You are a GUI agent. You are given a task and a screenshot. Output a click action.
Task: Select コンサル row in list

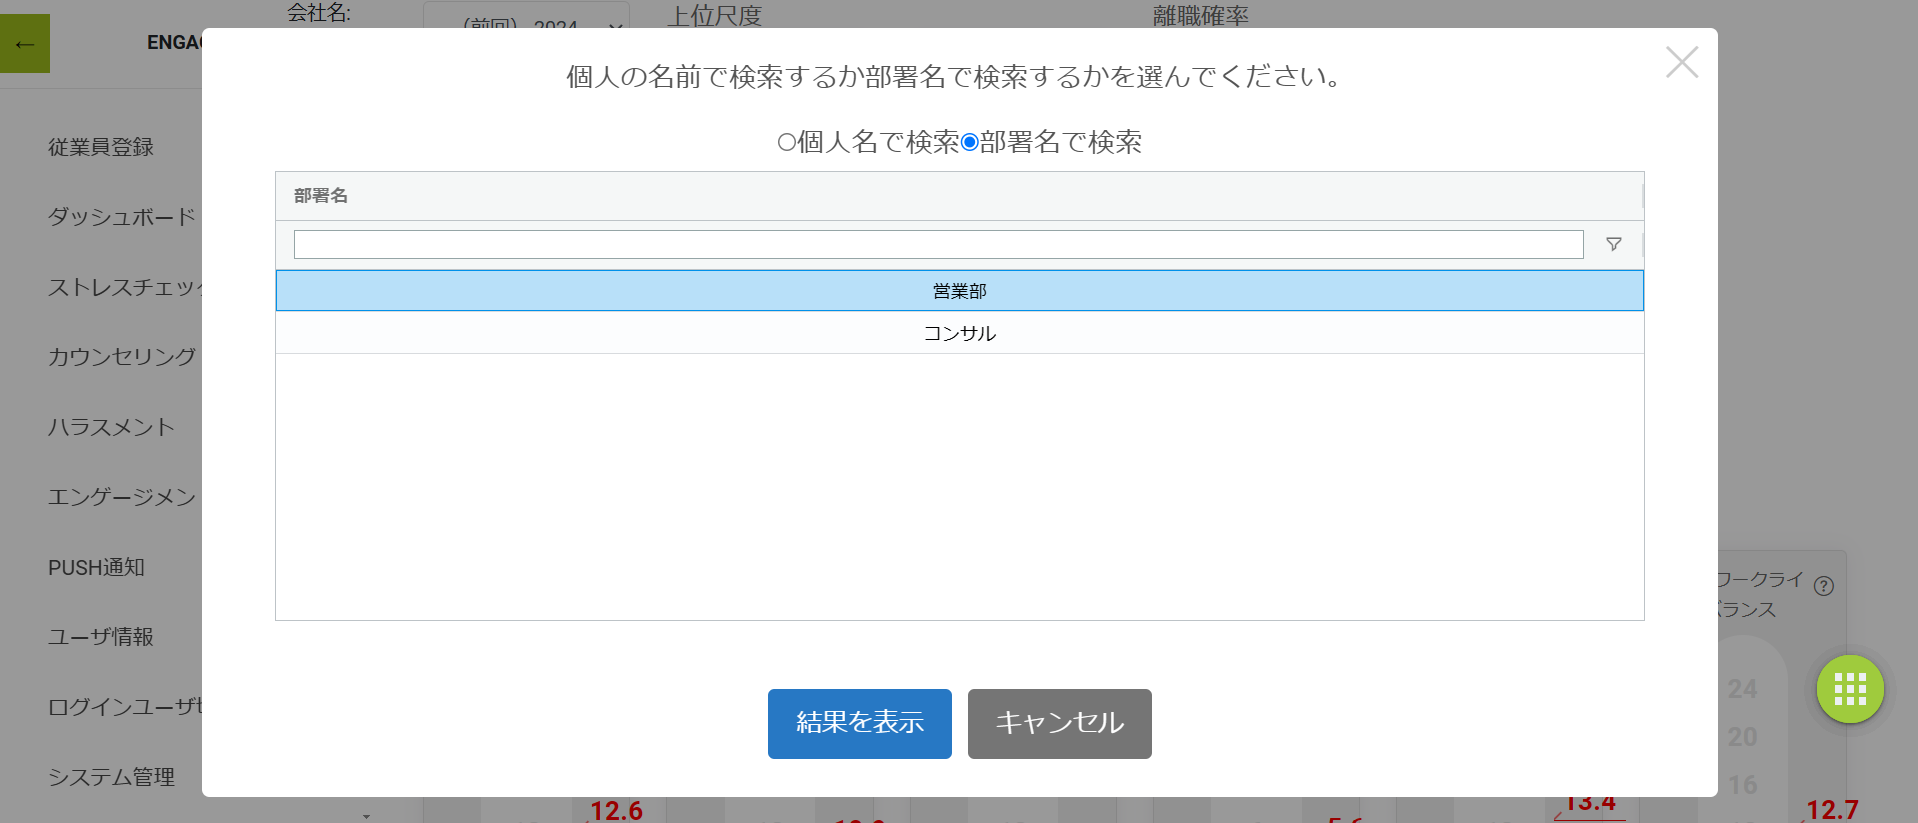pos(960,333)
